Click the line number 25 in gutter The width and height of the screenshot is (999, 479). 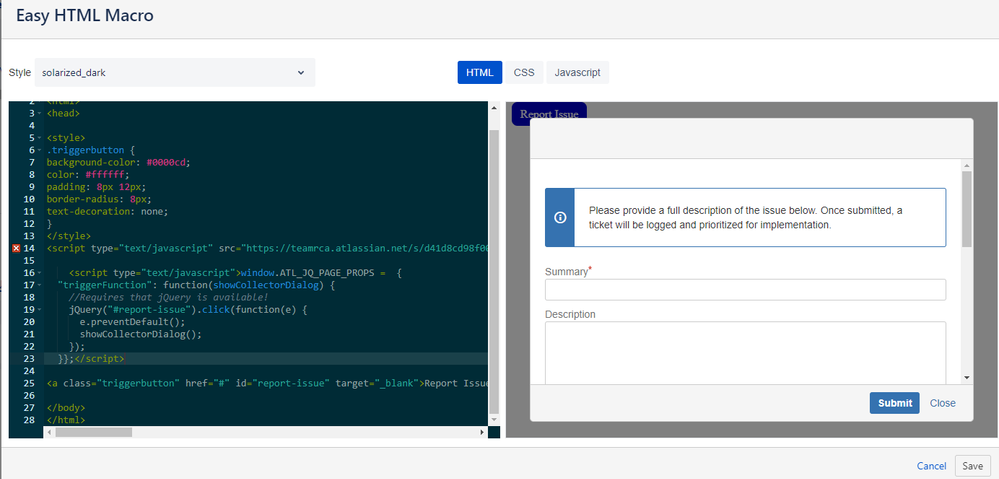(x=29, y=383)
